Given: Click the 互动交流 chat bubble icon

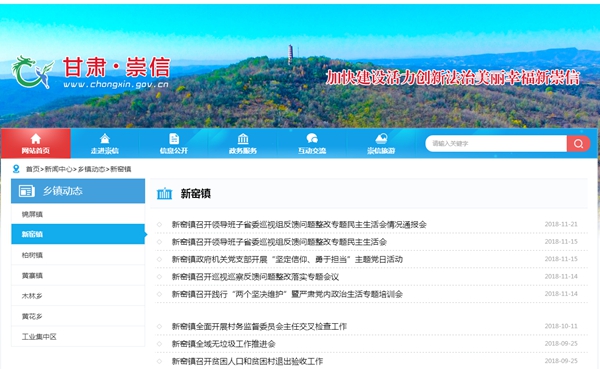Looking at the screenshot, I should (312, 139).
